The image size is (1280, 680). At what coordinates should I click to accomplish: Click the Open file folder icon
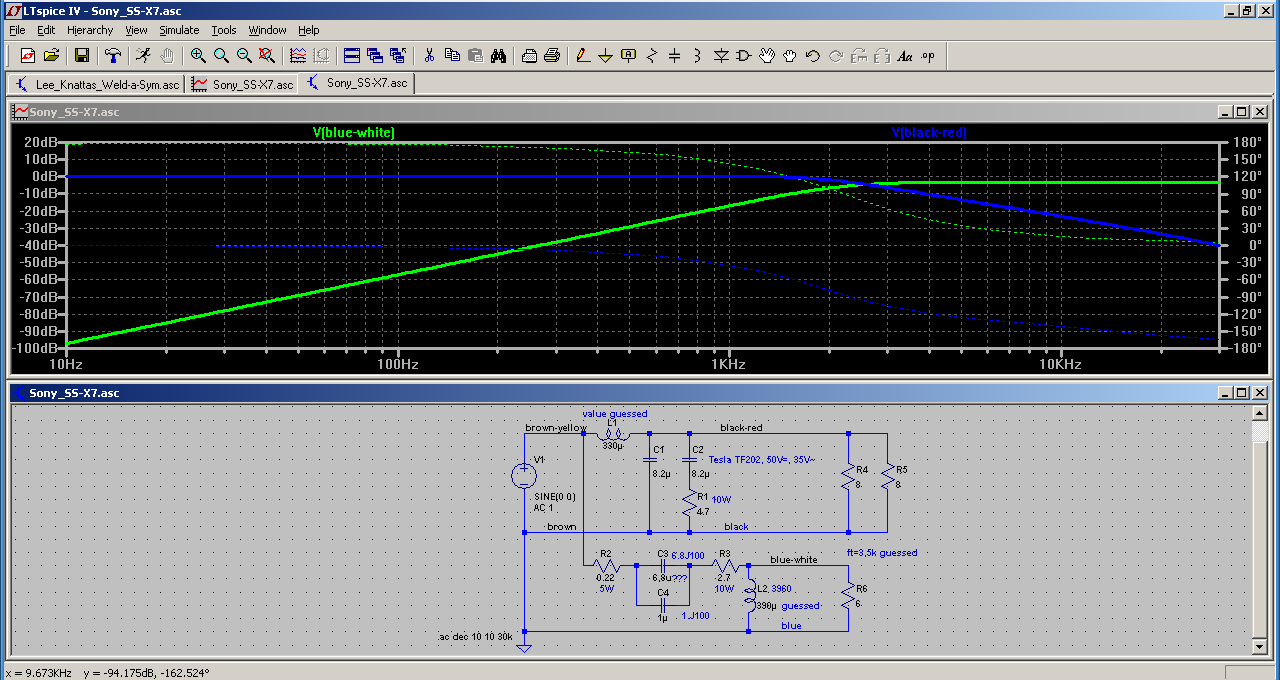51,55
